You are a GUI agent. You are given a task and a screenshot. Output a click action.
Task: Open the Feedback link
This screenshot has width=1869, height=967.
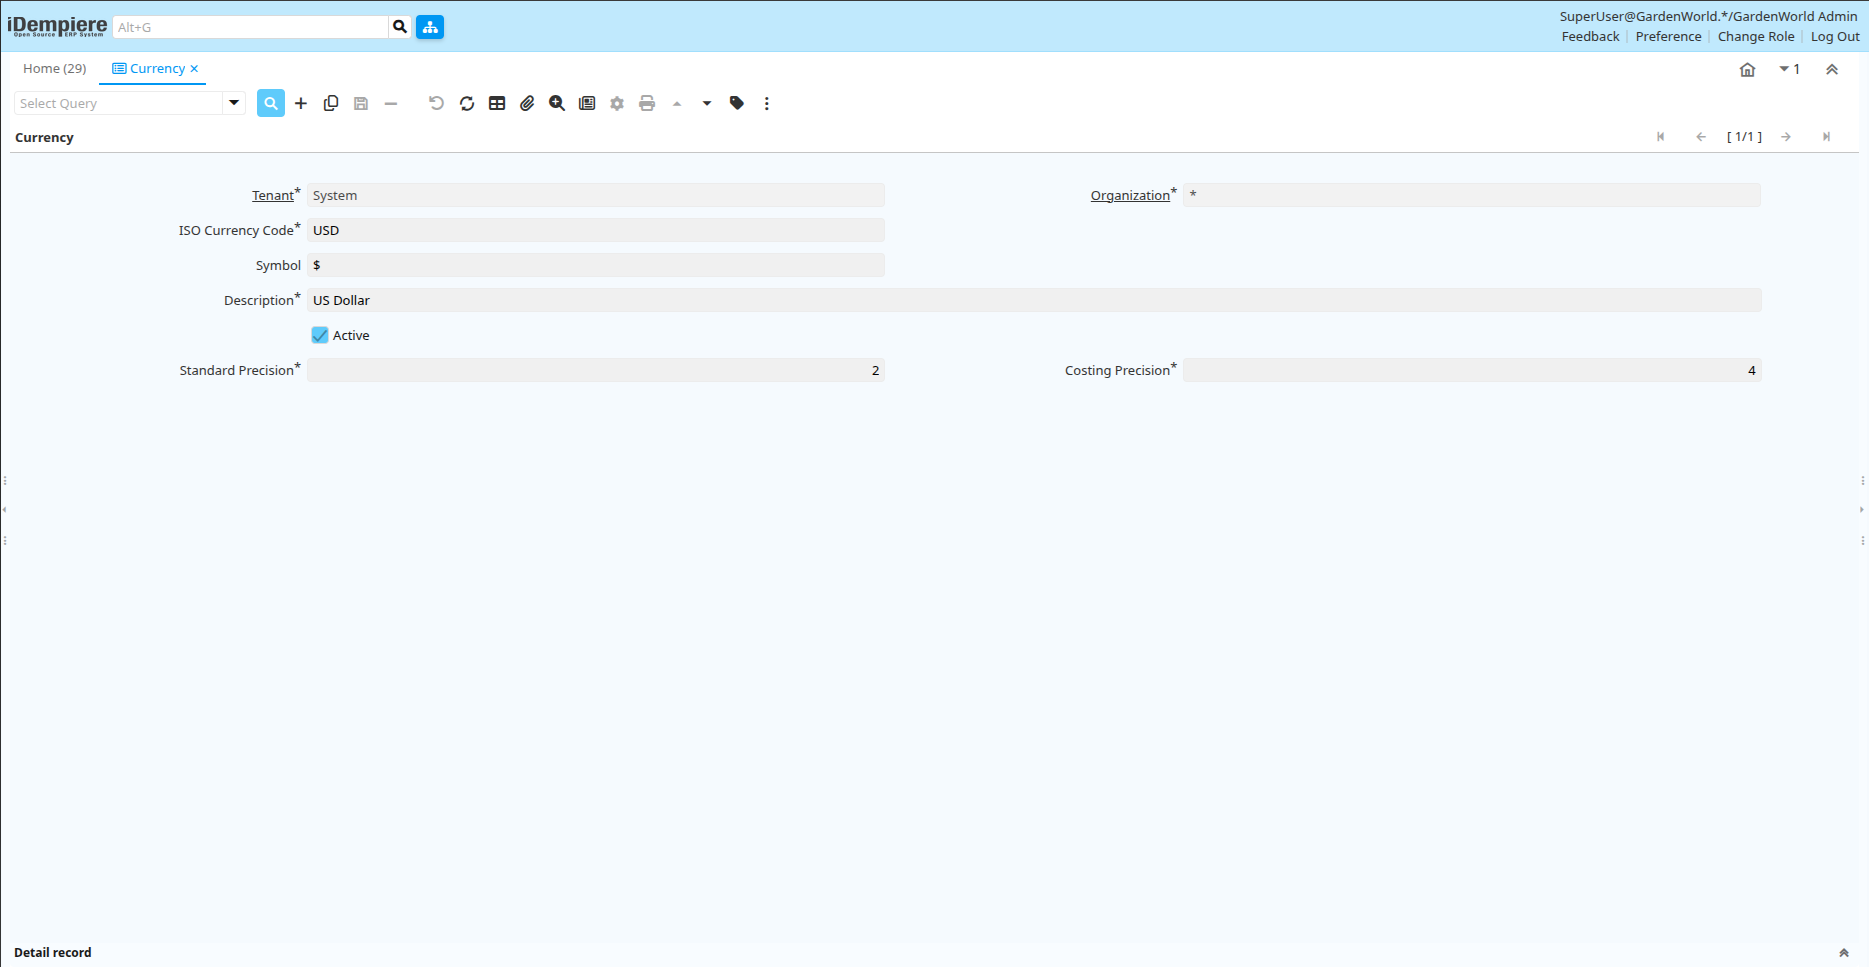[x=1590, y=36]
